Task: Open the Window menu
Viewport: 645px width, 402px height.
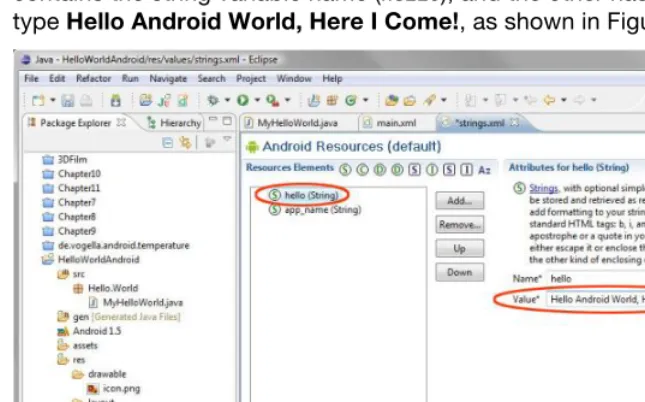Action: (x=294, y=78)
